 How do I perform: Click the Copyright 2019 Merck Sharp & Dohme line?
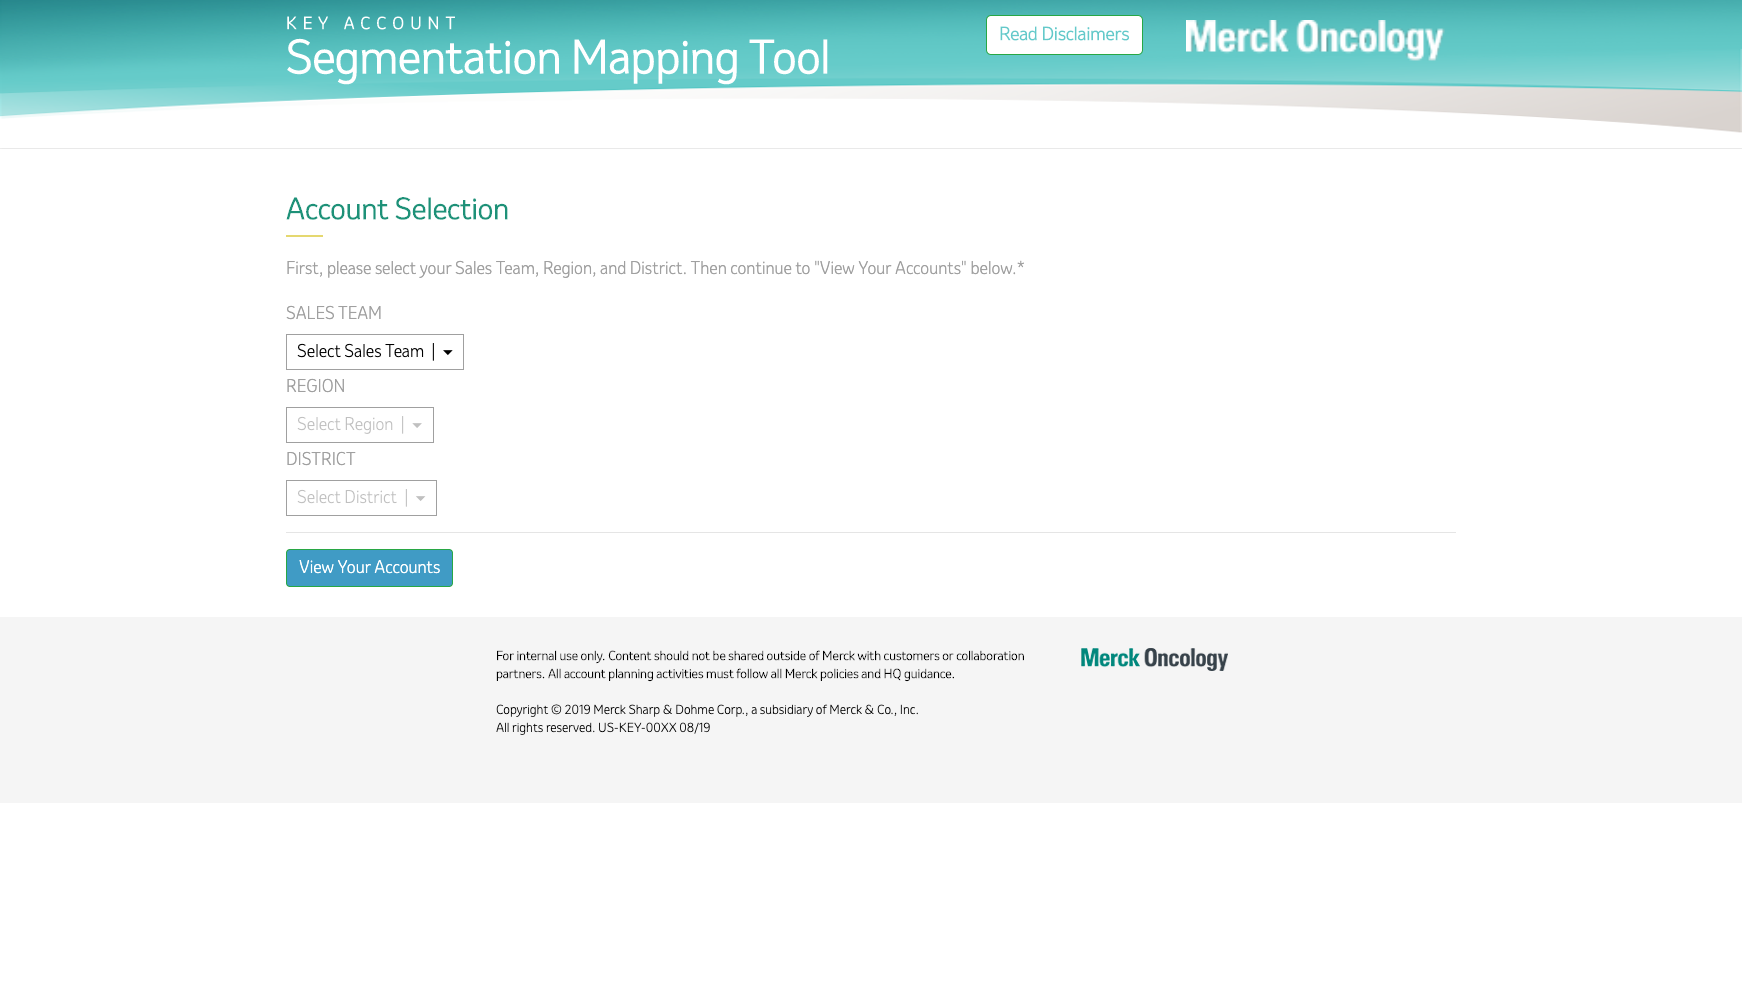pos(706,710)
